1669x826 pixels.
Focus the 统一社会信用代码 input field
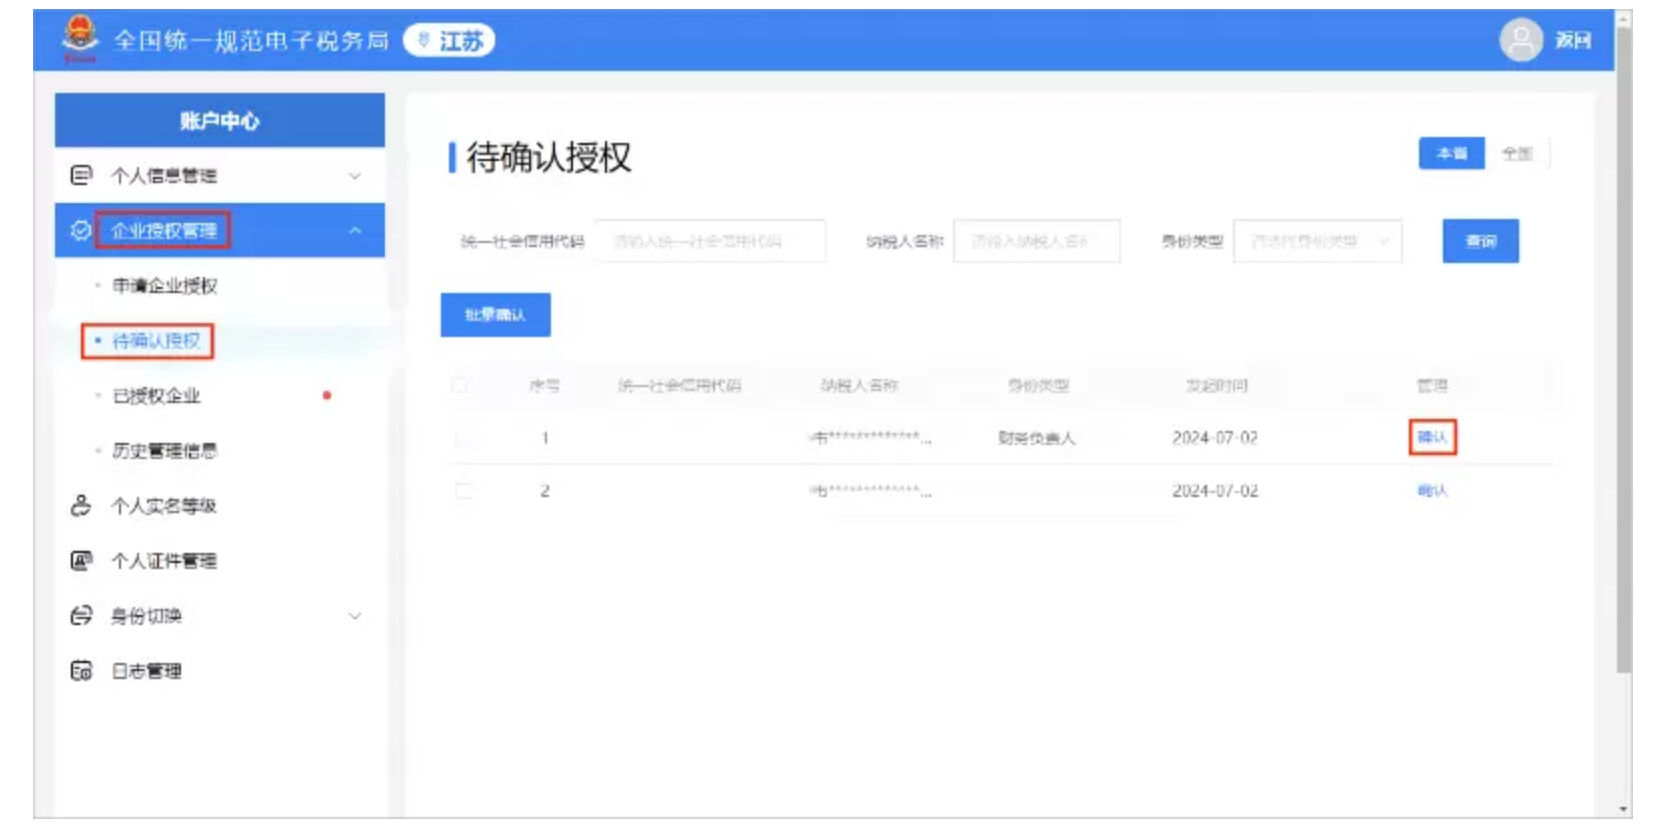(x=710, y=241)
